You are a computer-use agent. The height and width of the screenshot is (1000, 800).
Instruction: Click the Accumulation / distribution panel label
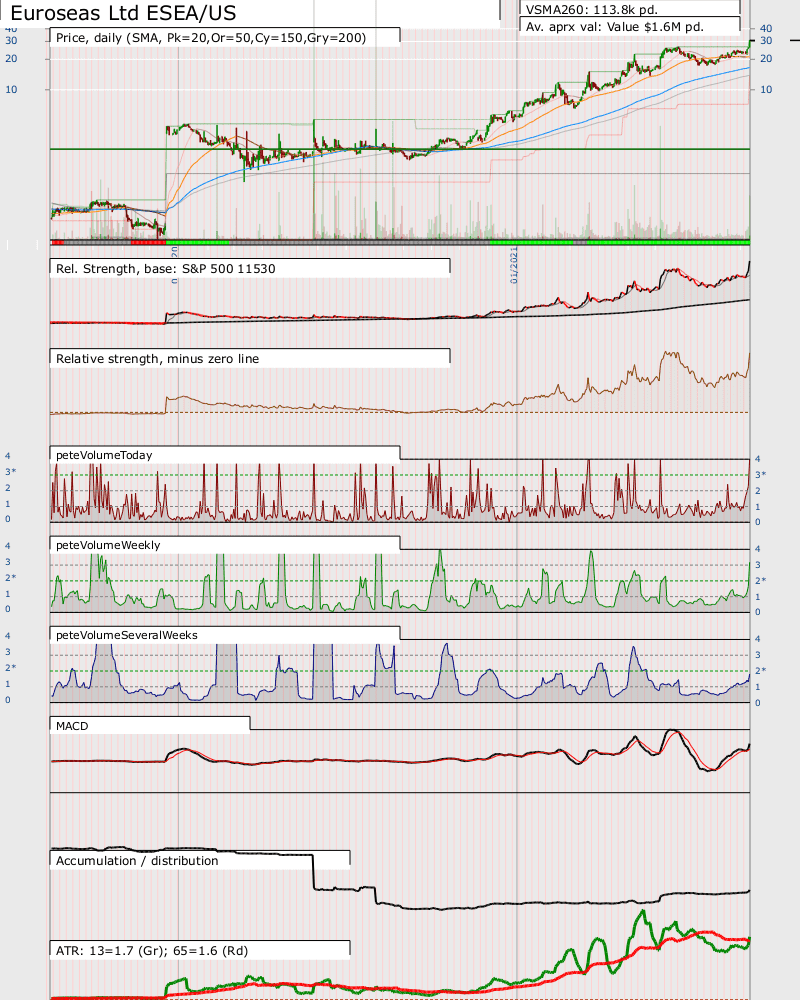(137, 860)
